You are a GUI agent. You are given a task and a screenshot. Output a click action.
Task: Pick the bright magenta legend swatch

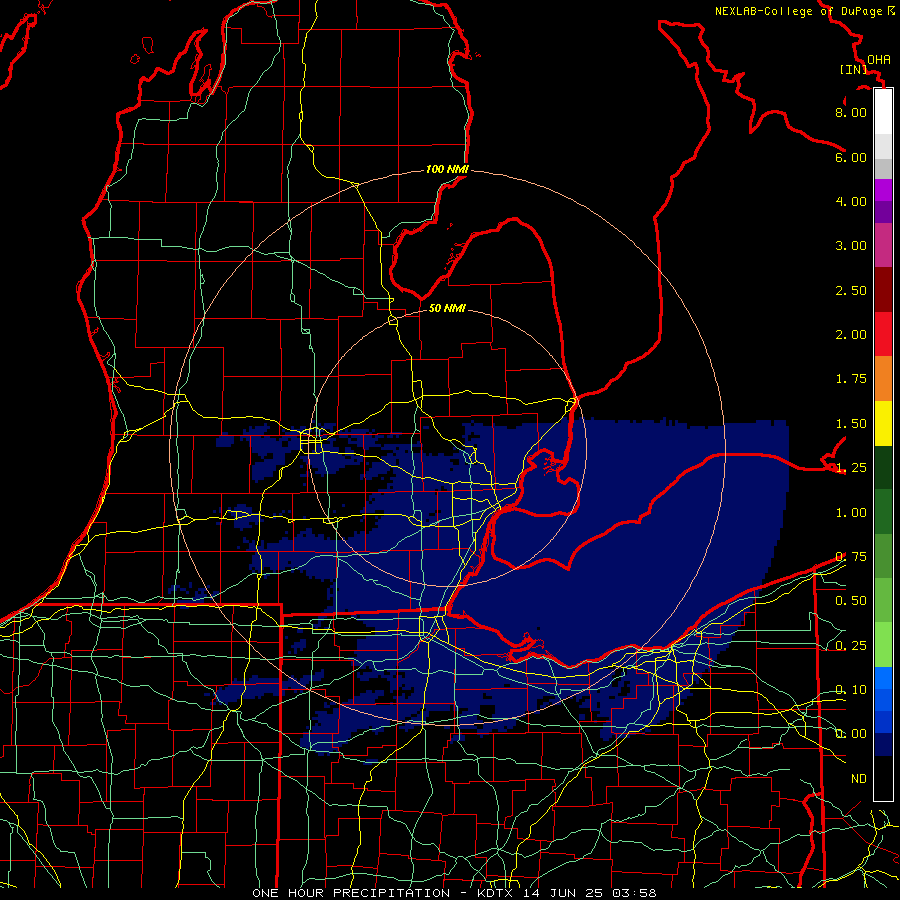pyautogui.click(x=883, y=190)
